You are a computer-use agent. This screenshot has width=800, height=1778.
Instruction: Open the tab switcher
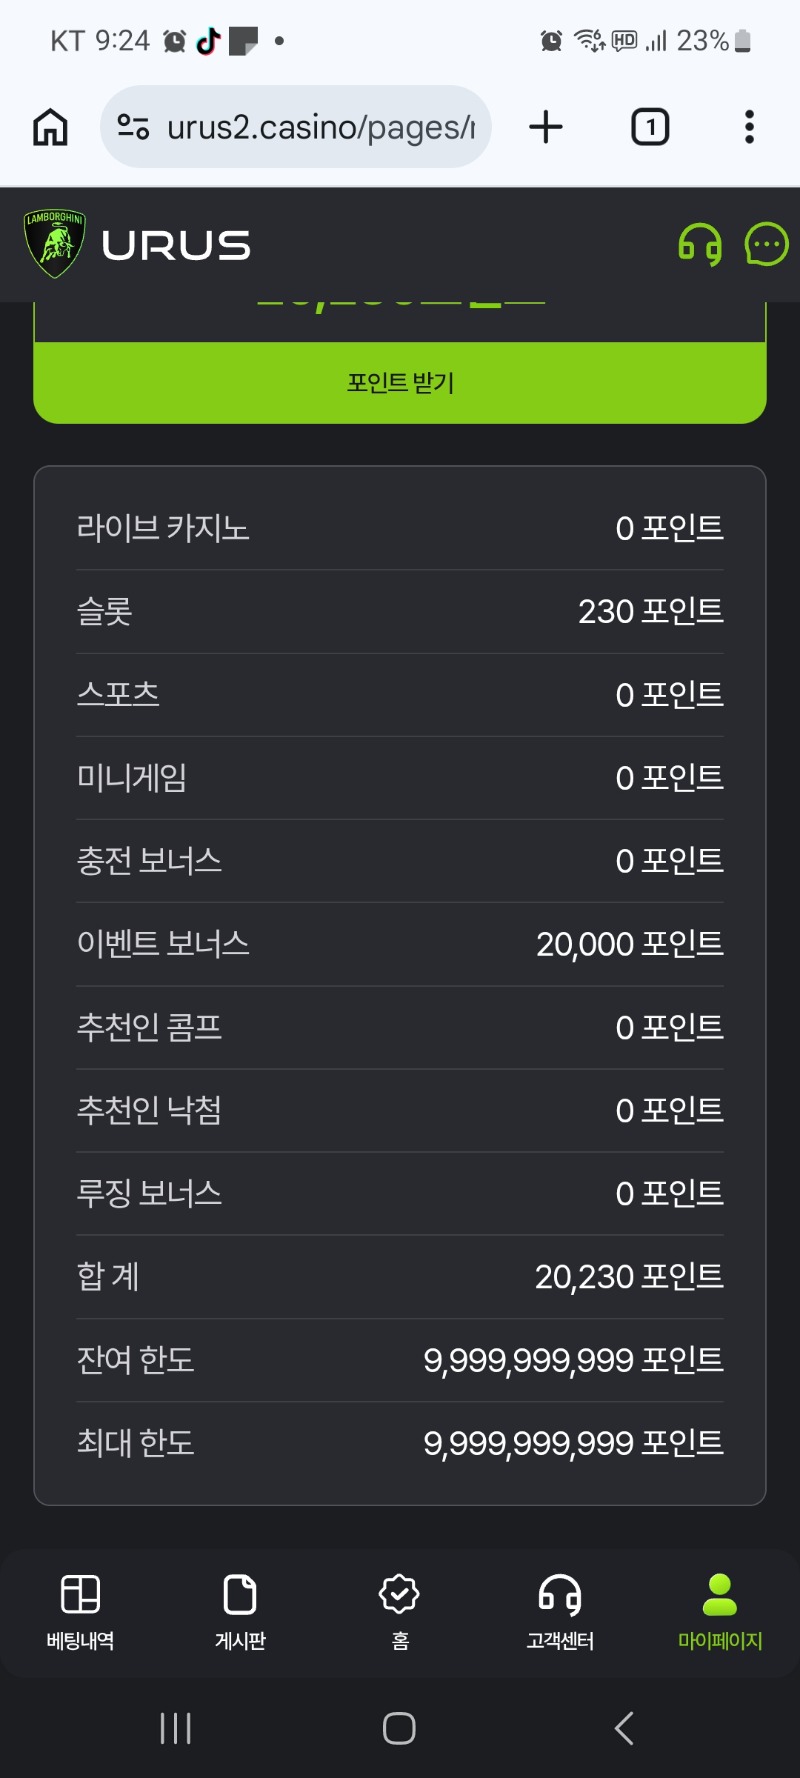tap(650, 127)
